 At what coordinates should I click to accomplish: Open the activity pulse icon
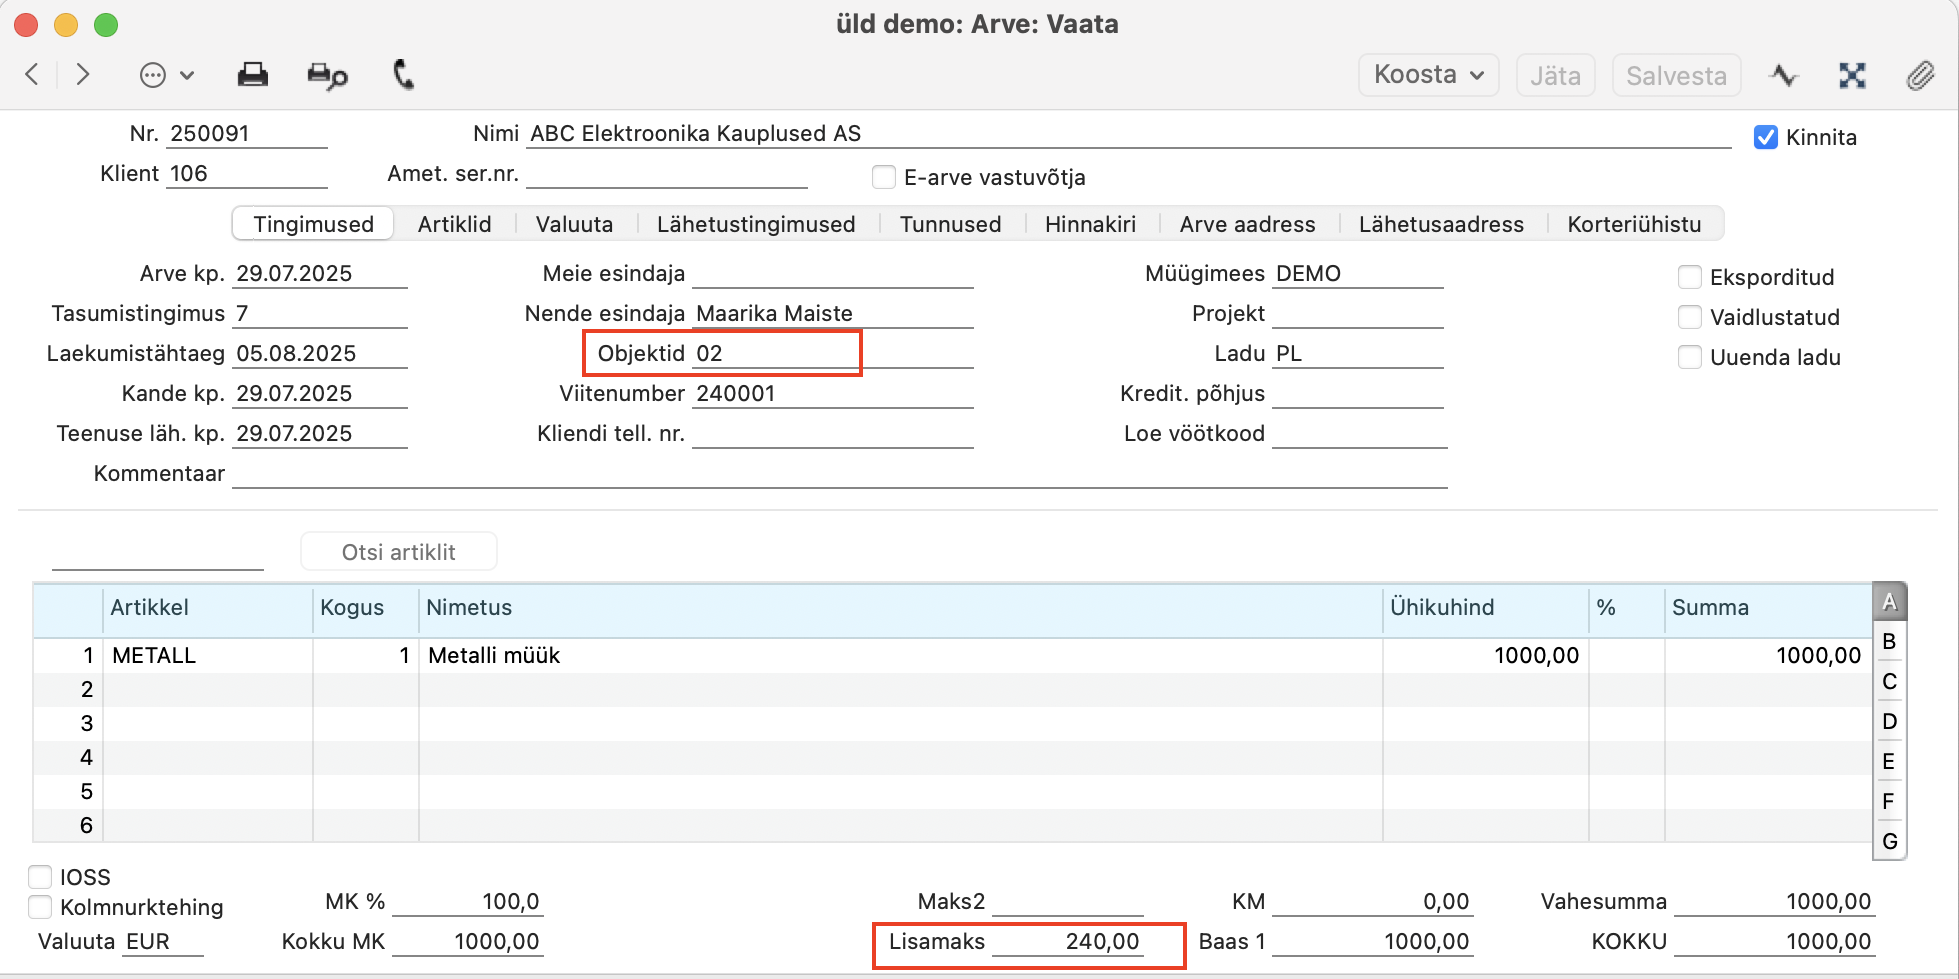(x=1784, y=76)
